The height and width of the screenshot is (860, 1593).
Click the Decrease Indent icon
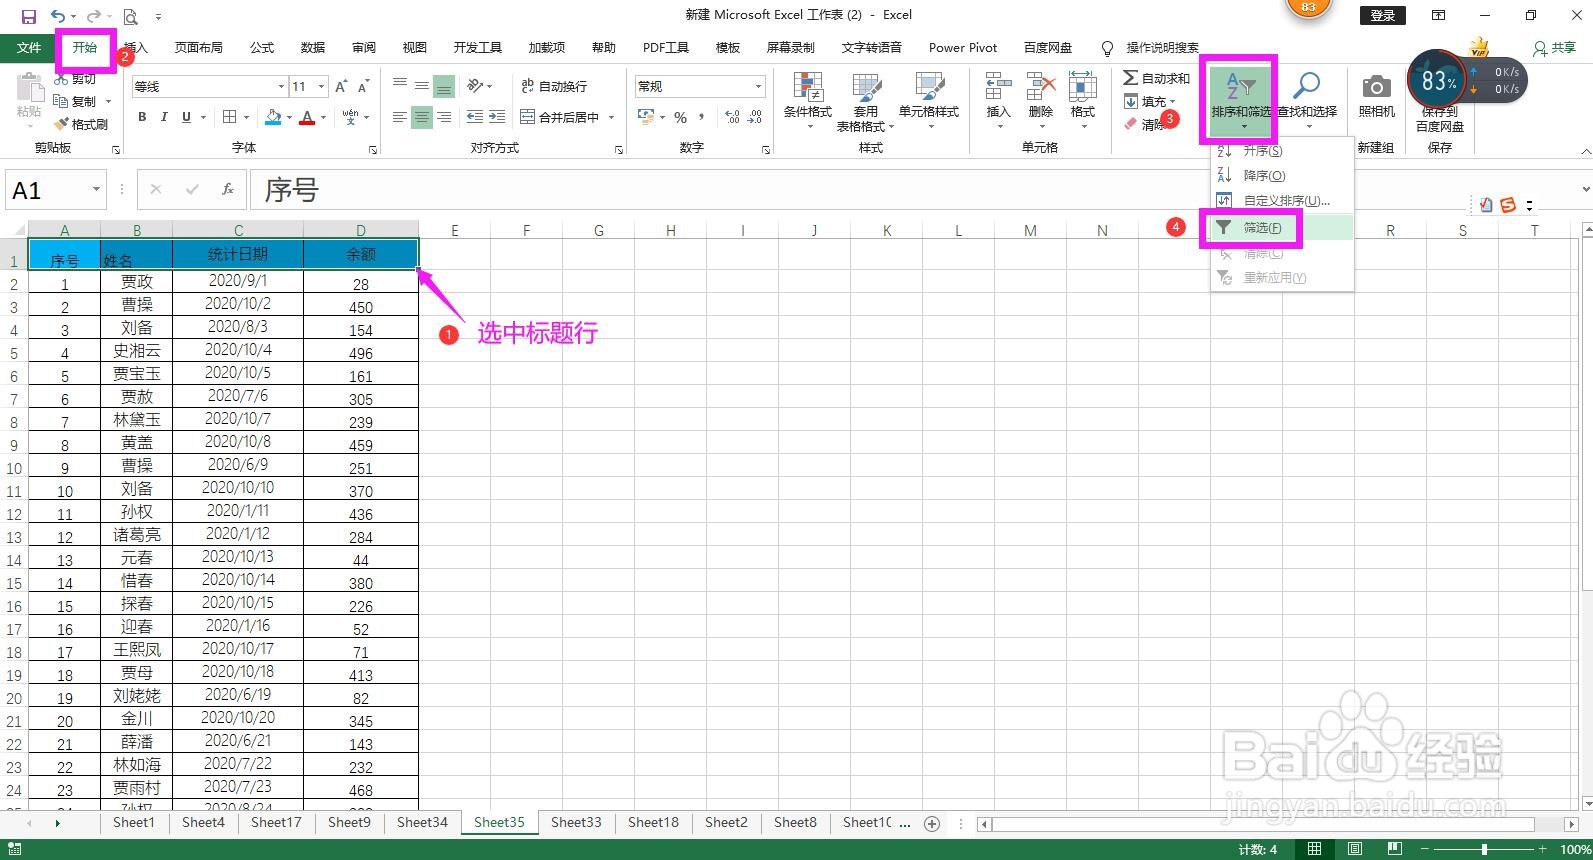pos(475,118)
